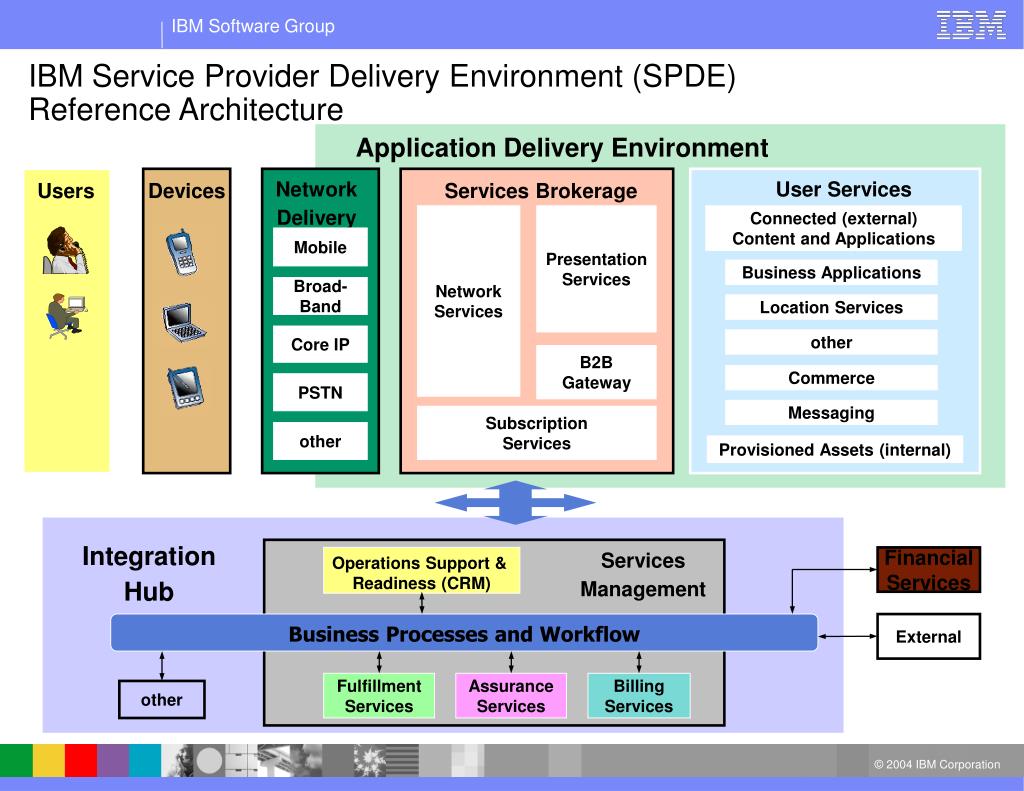Select the Location Services box
This screenshot has height=791, width=1024.
coord(831,307)
